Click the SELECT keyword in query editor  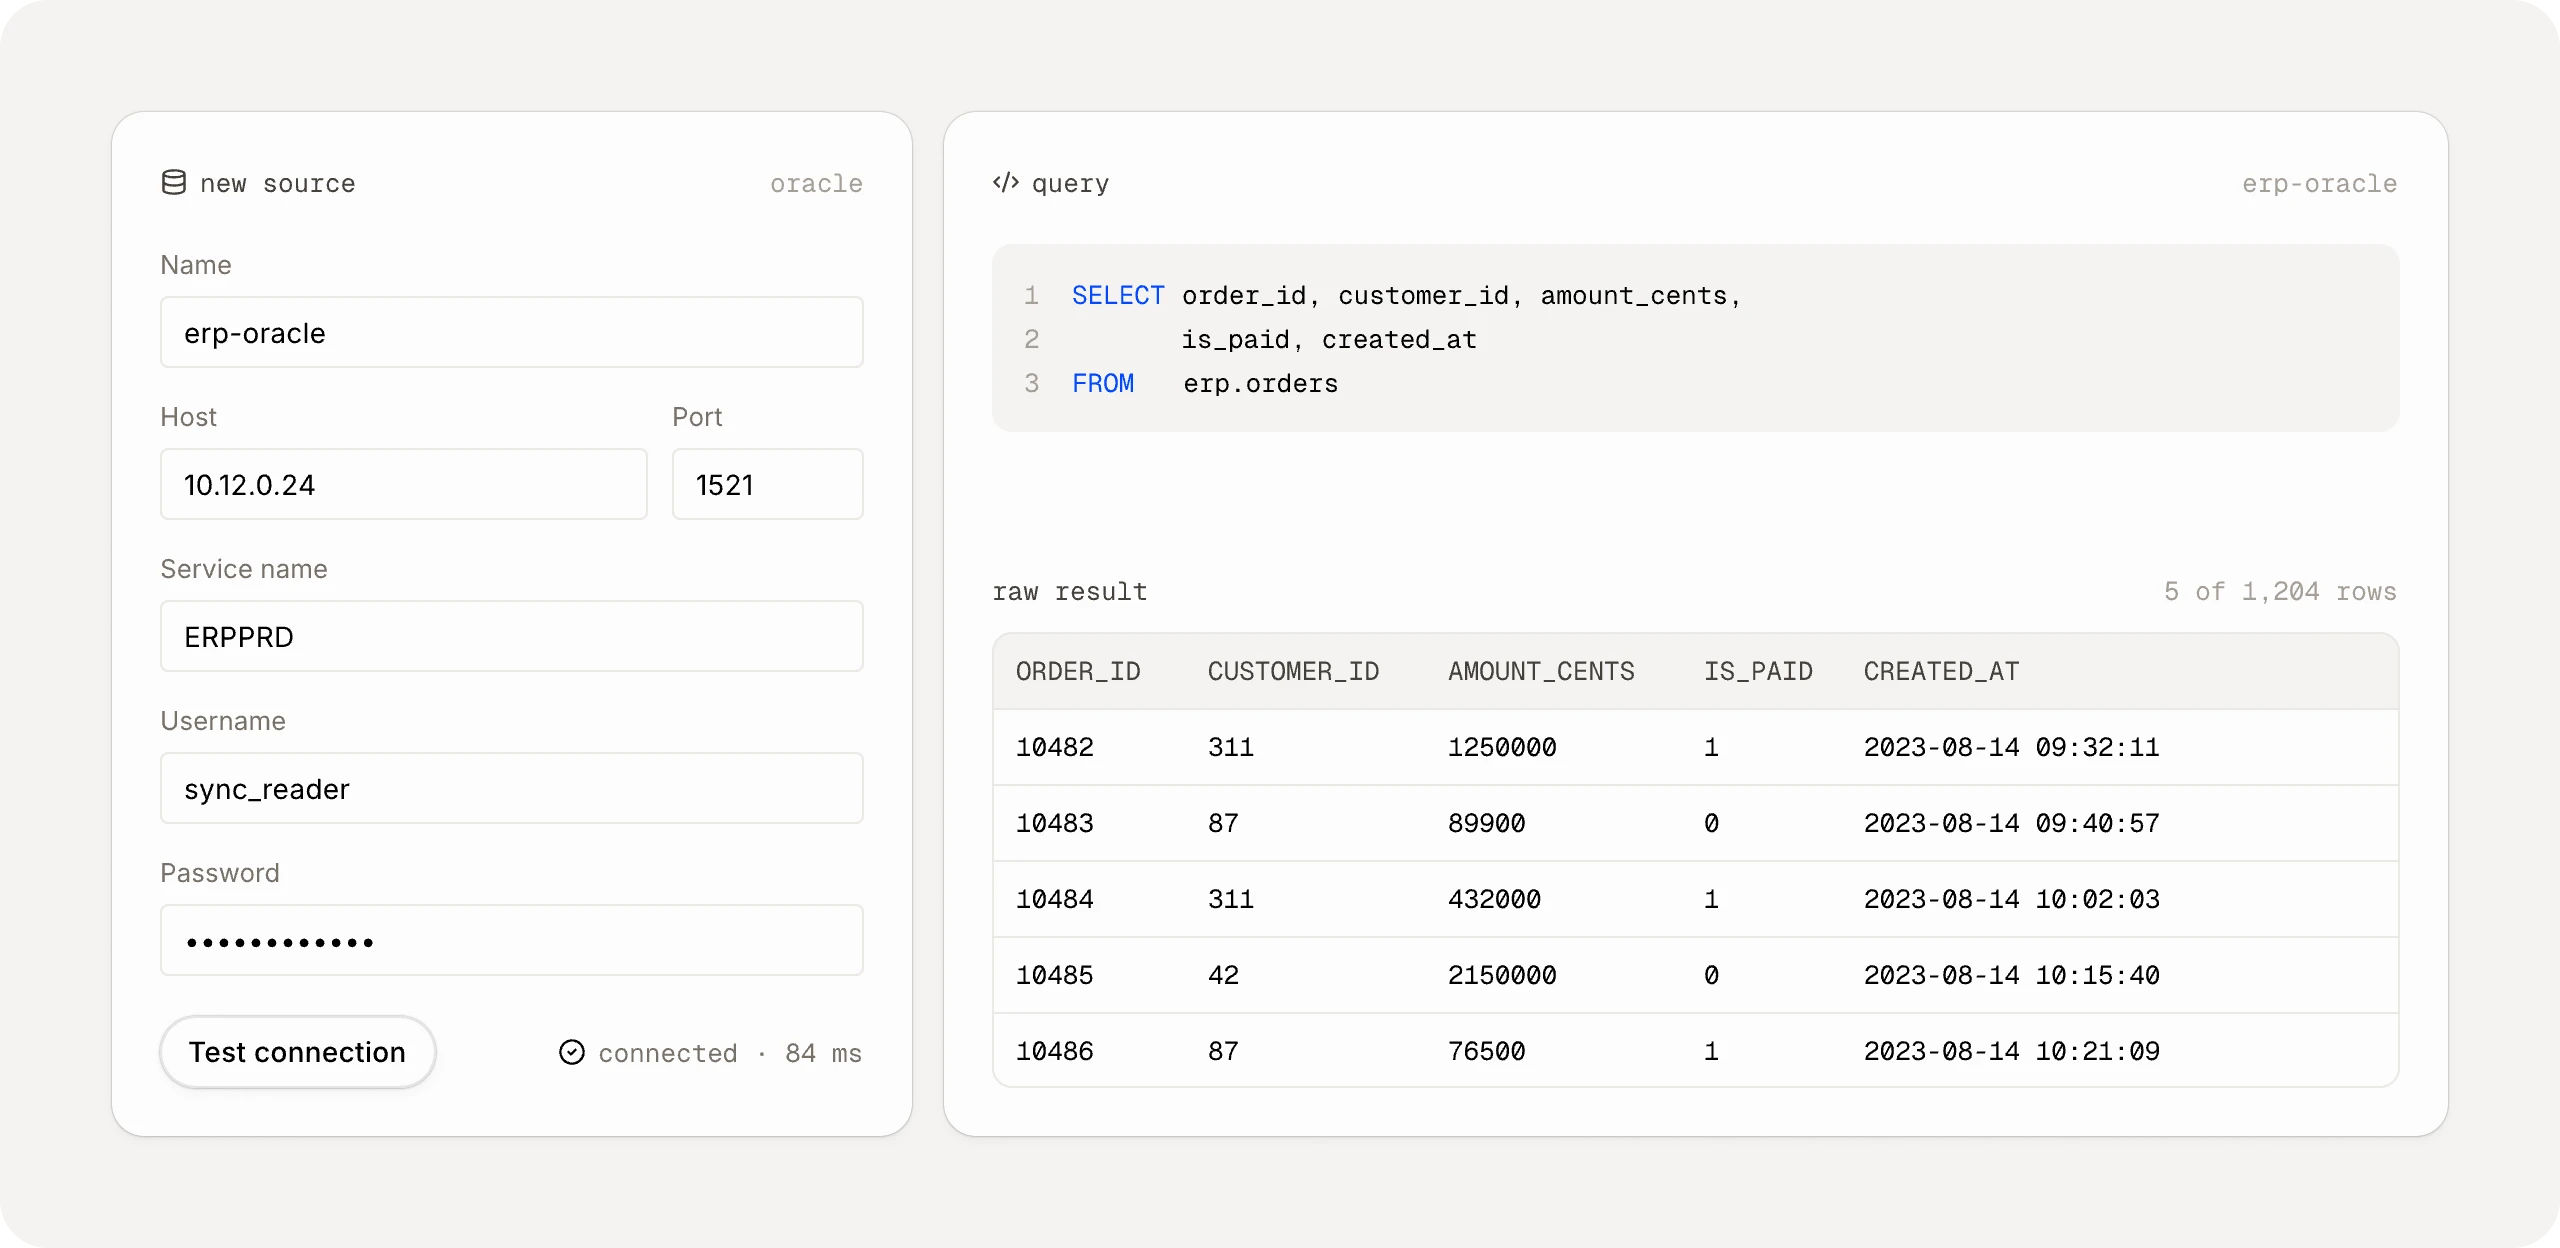pos(1118,295)
